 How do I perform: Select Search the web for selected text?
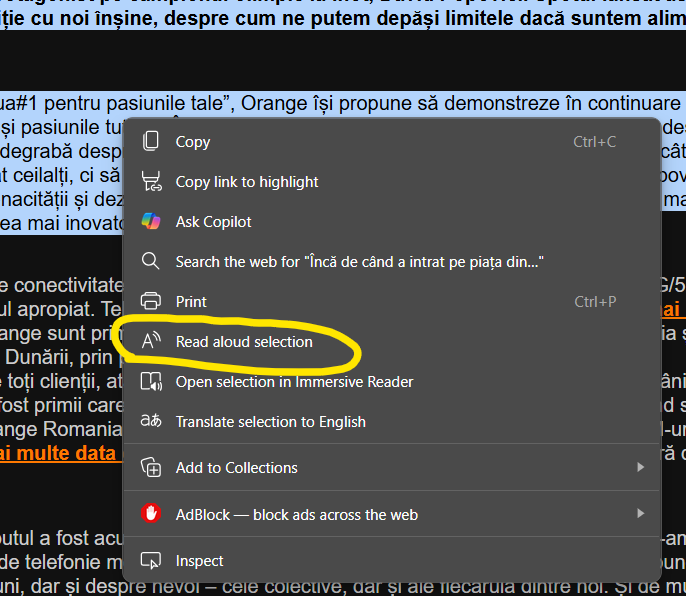pos(392,262)
